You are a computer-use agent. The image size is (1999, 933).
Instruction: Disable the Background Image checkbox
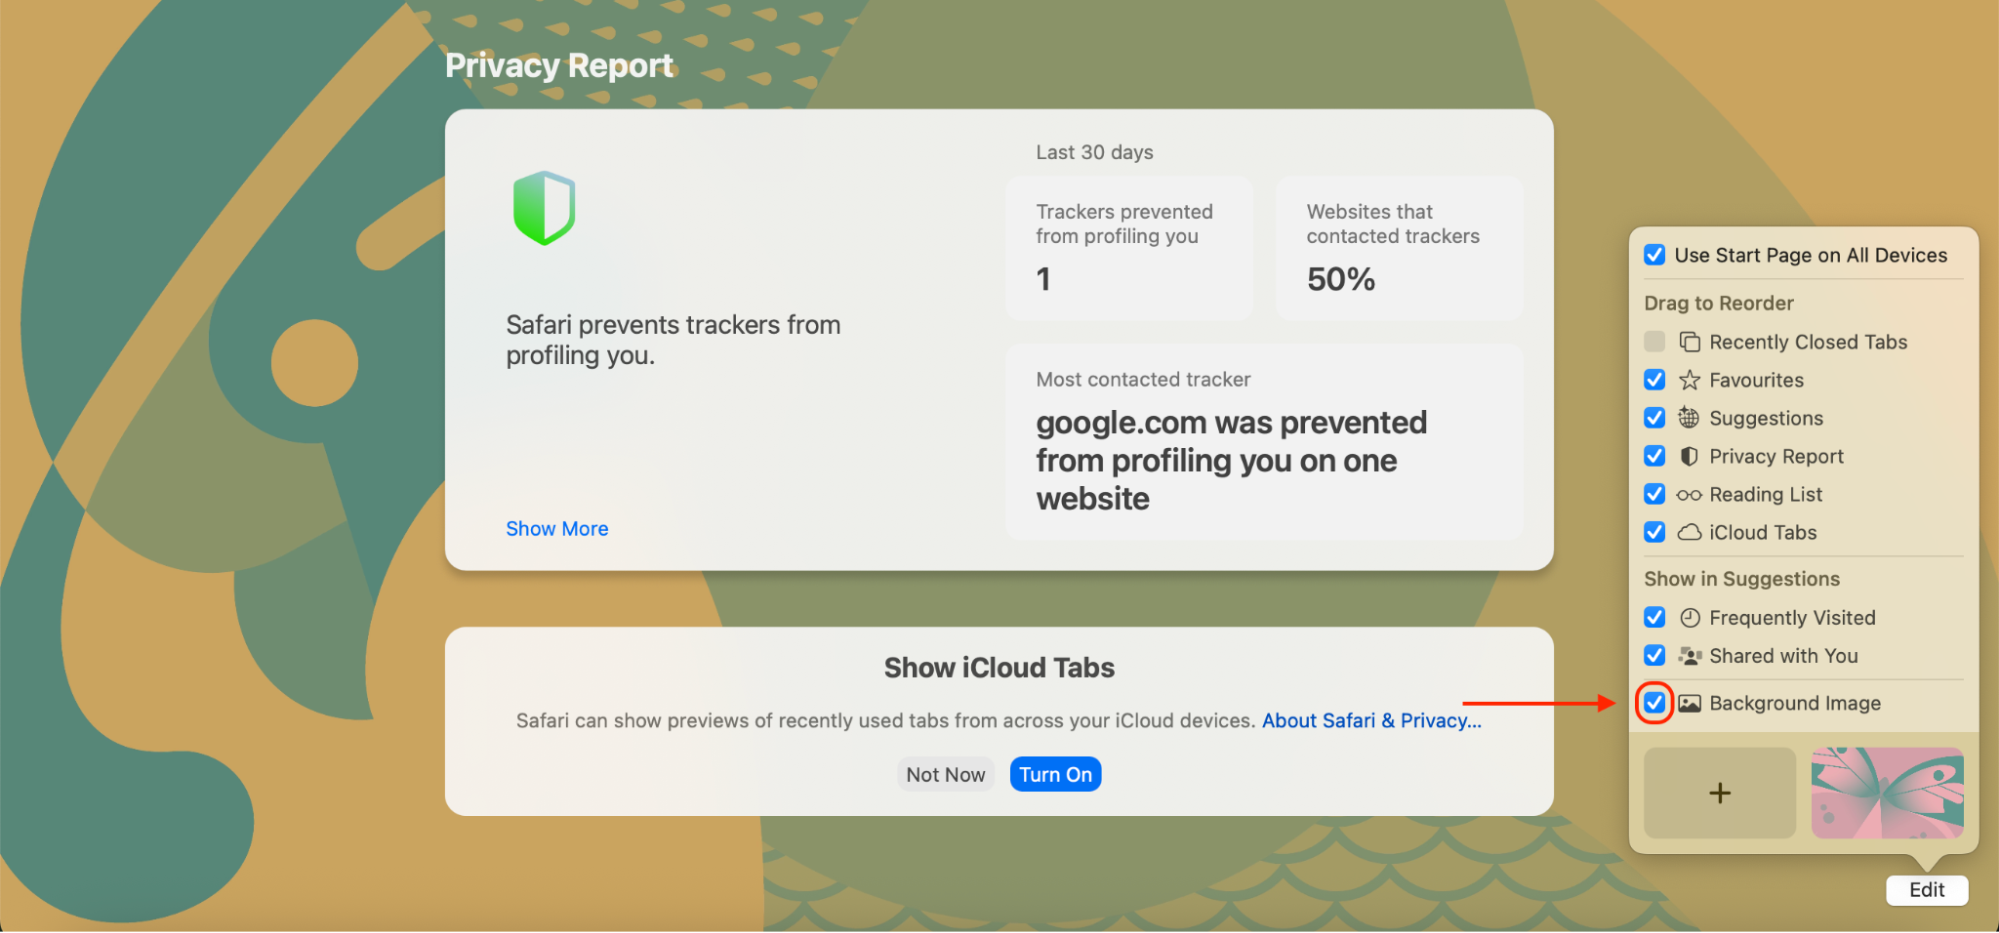click(1655, 703)
